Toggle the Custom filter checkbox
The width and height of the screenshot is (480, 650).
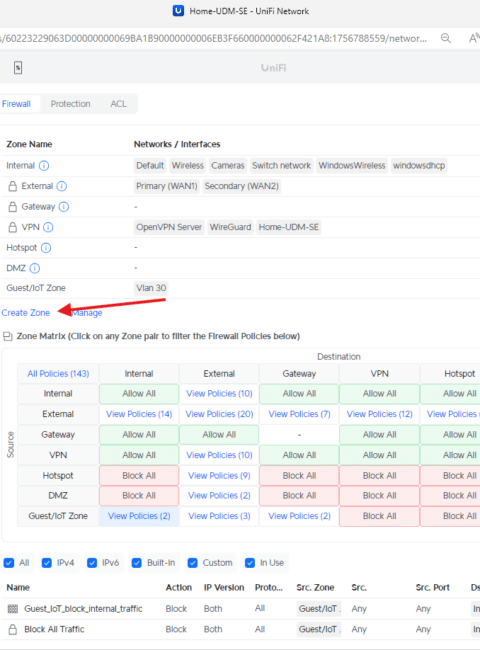tap(192, 563)
